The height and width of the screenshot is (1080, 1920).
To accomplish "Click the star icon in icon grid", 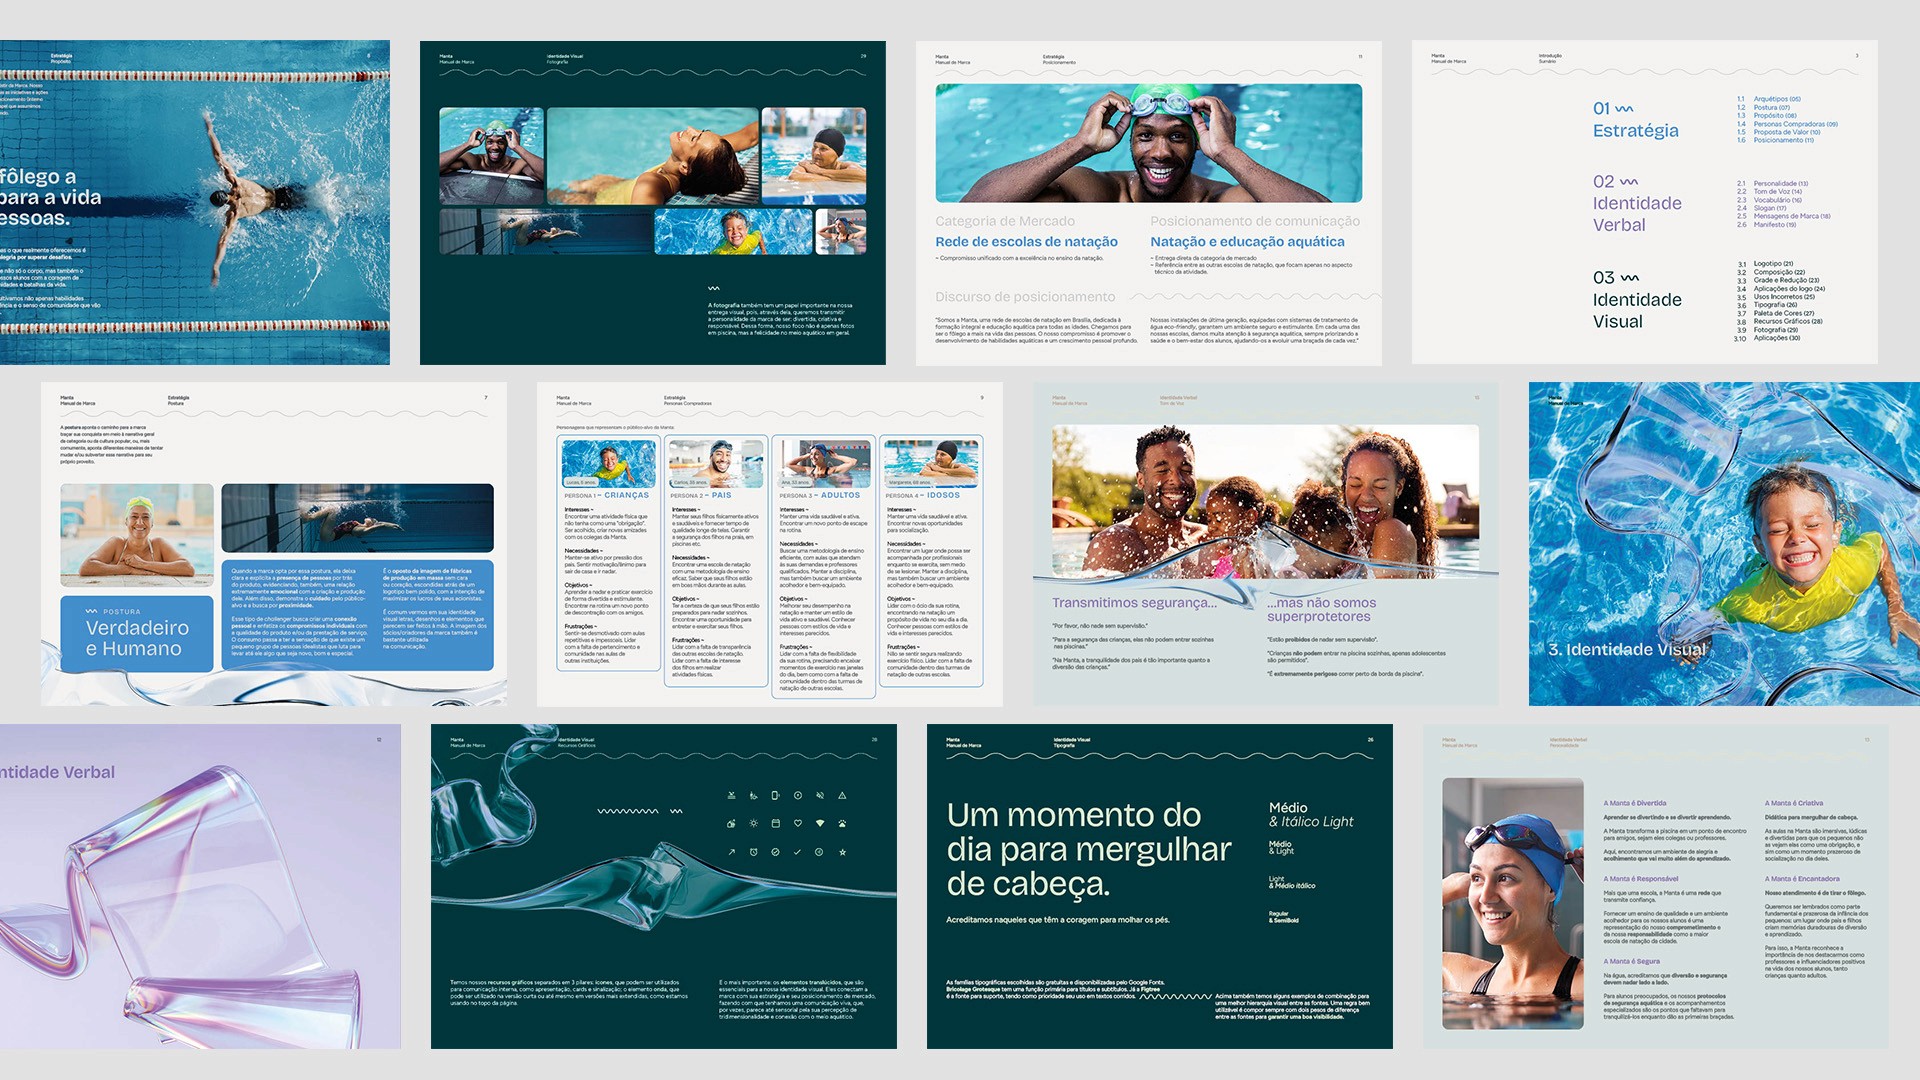I will (x=843, y=852).
